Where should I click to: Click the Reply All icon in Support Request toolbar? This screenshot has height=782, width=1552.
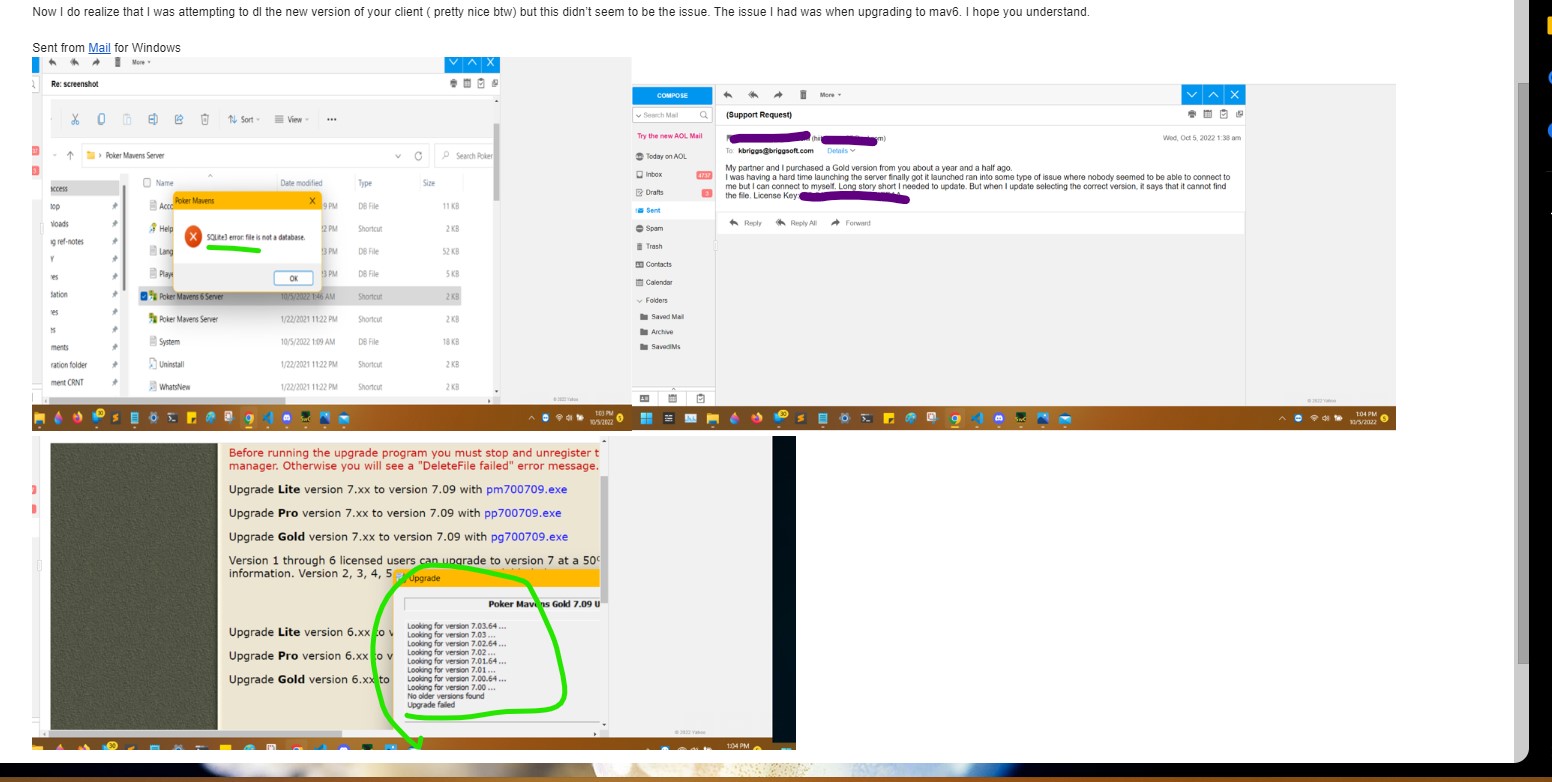click(x=753, y=95)
